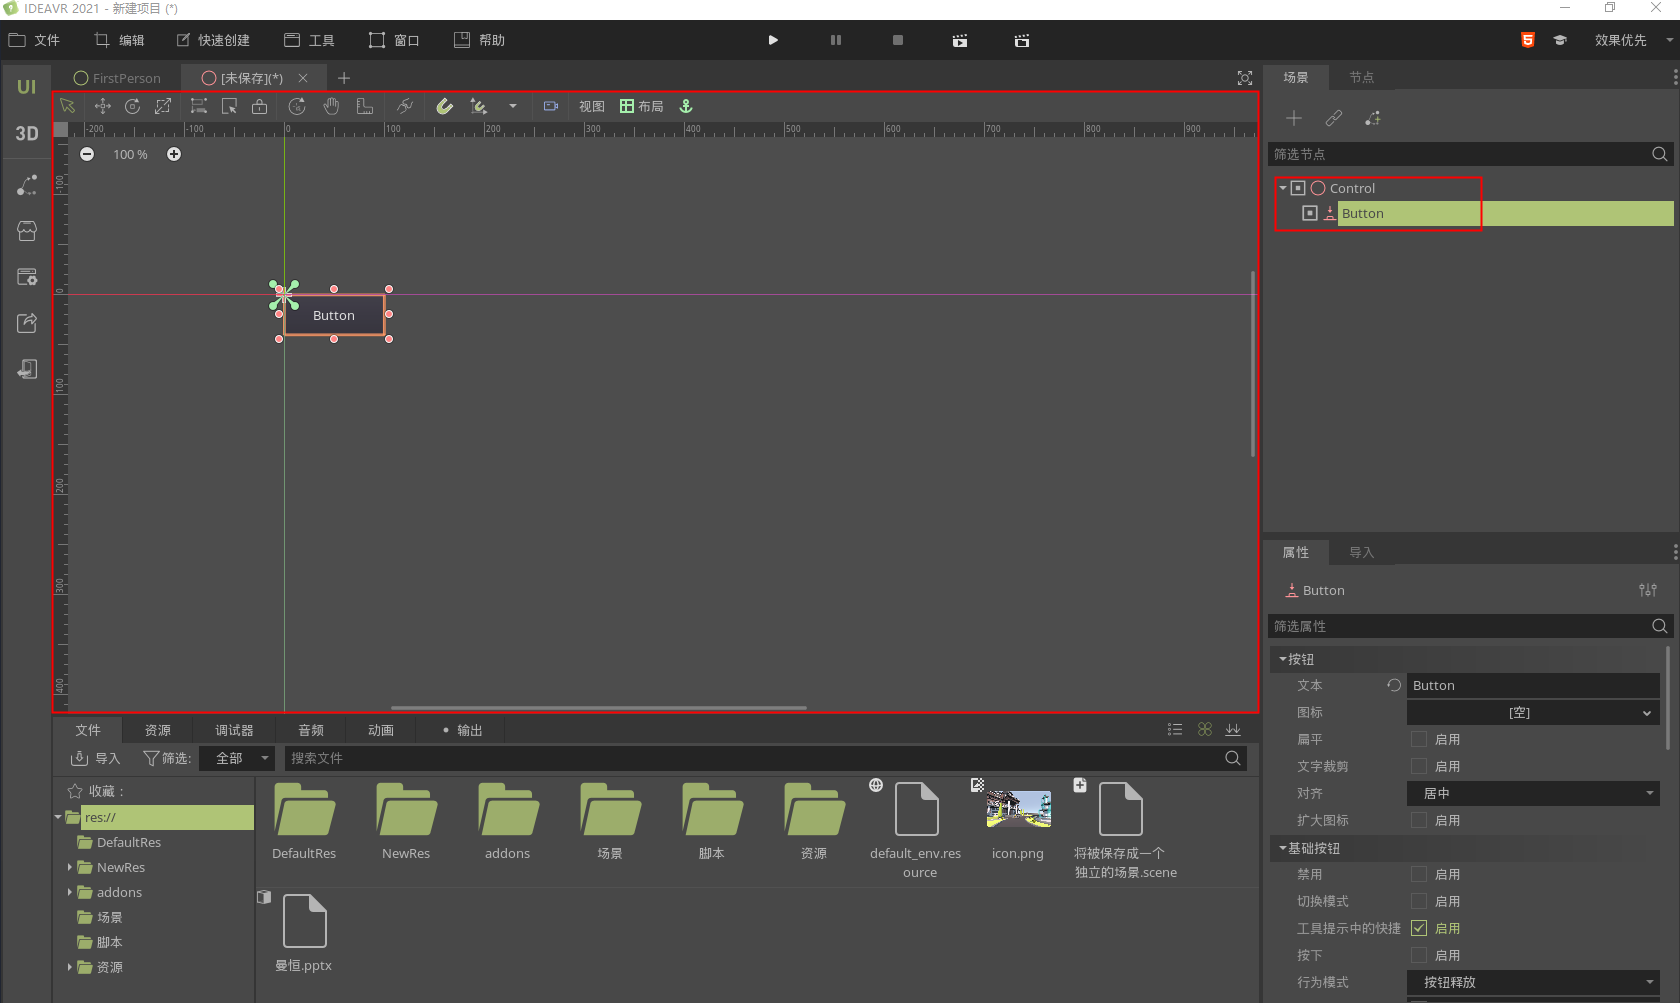1680x1003 pixels.
Task: Switch to UI workspace
Action: [x=27, y=87]
